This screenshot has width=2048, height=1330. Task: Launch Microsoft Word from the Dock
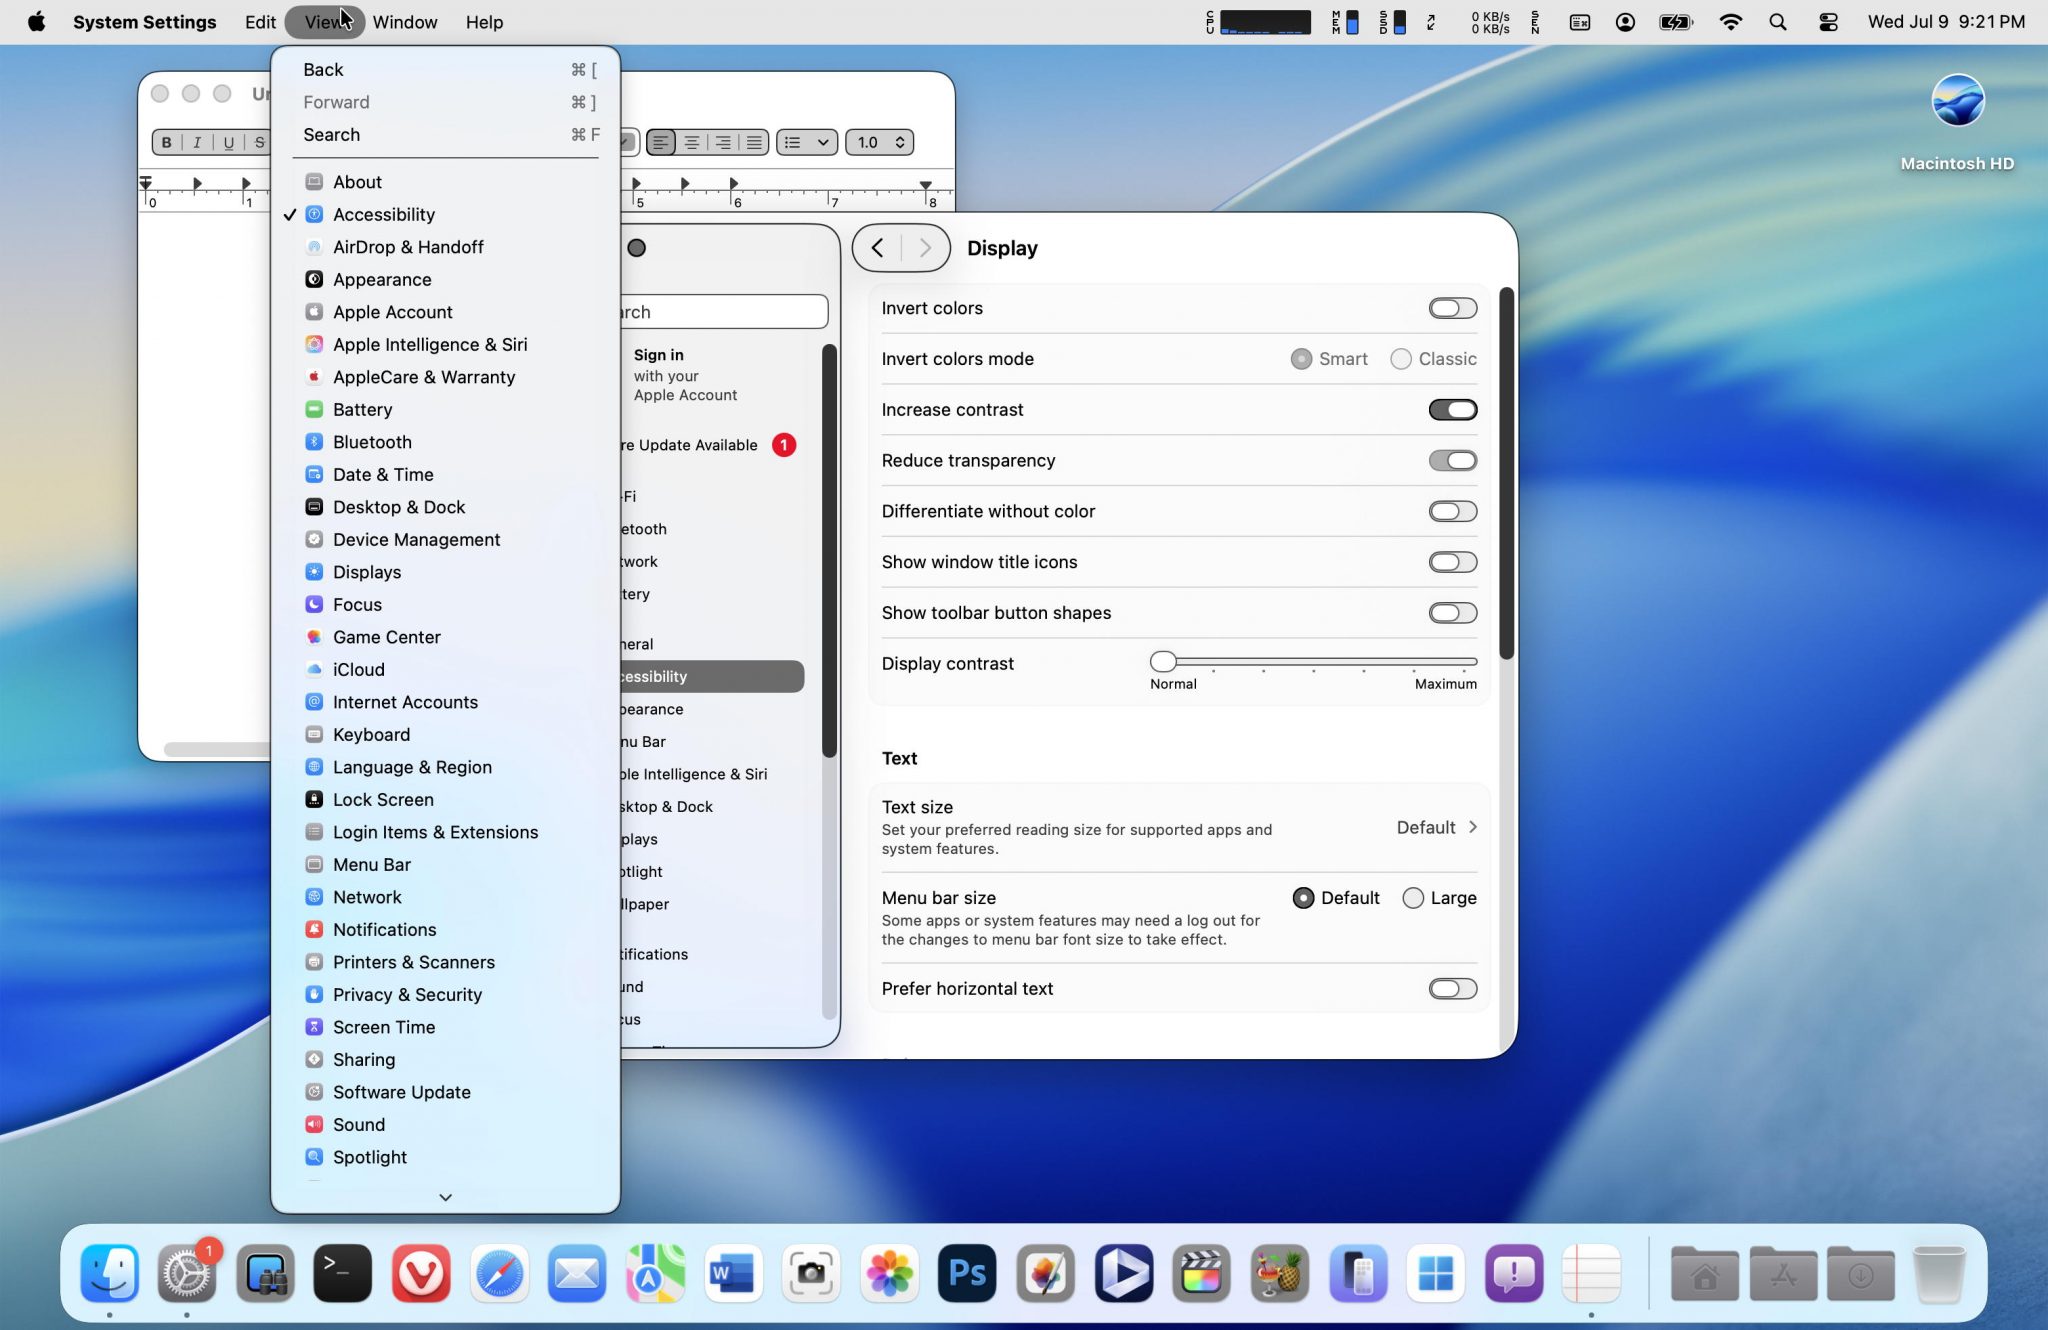point(732,1273)
